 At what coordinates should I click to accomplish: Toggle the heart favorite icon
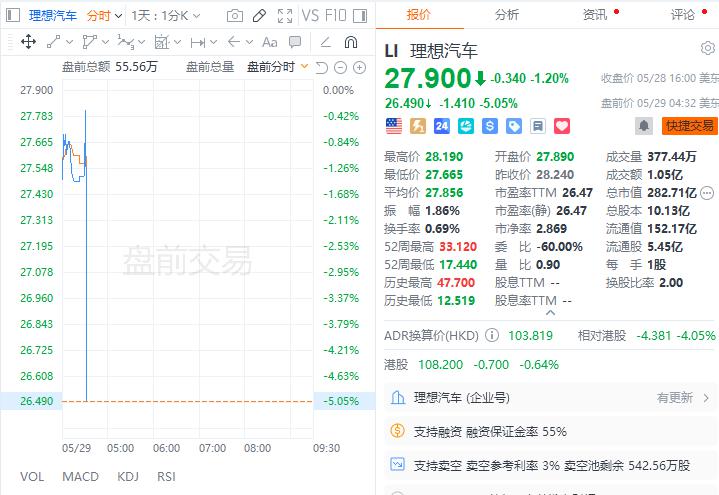[562, 126]
